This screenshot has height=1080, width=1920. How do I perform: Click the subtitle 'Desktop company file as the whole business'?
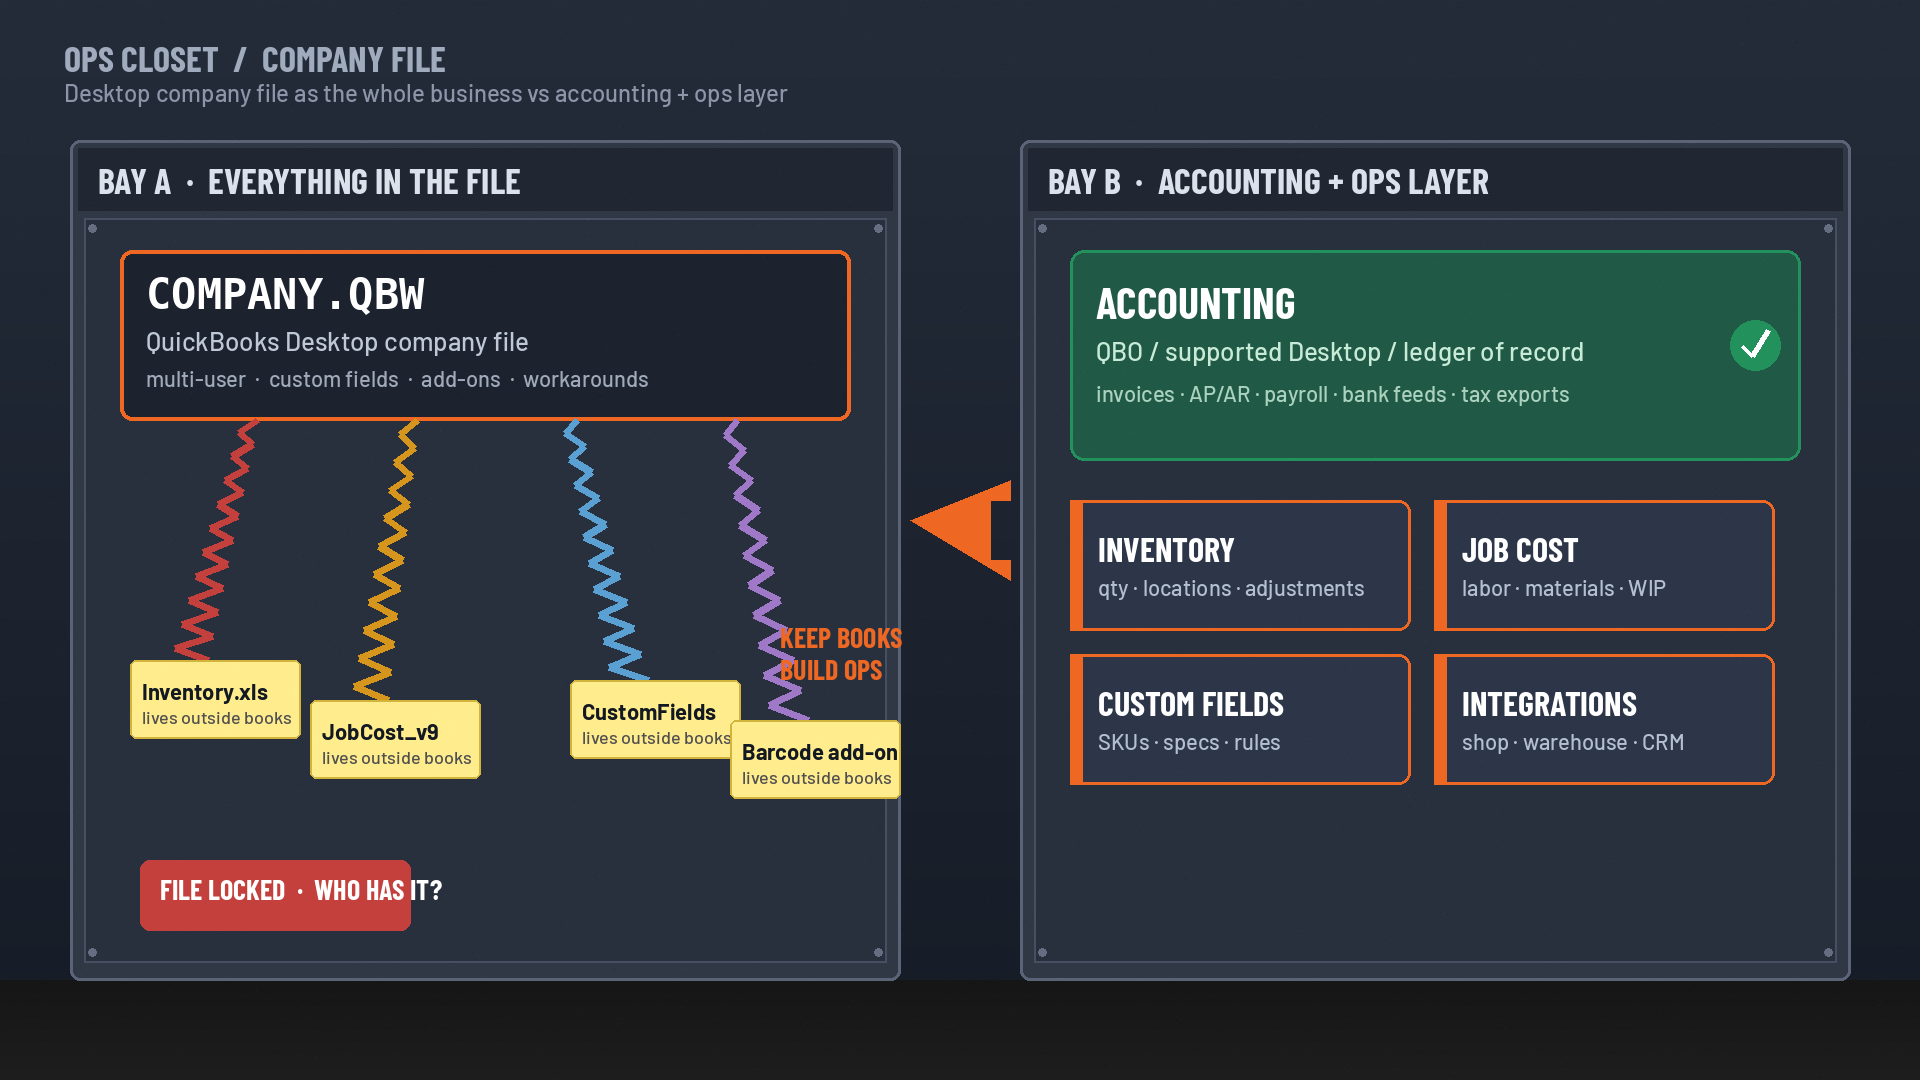[425, 94]
